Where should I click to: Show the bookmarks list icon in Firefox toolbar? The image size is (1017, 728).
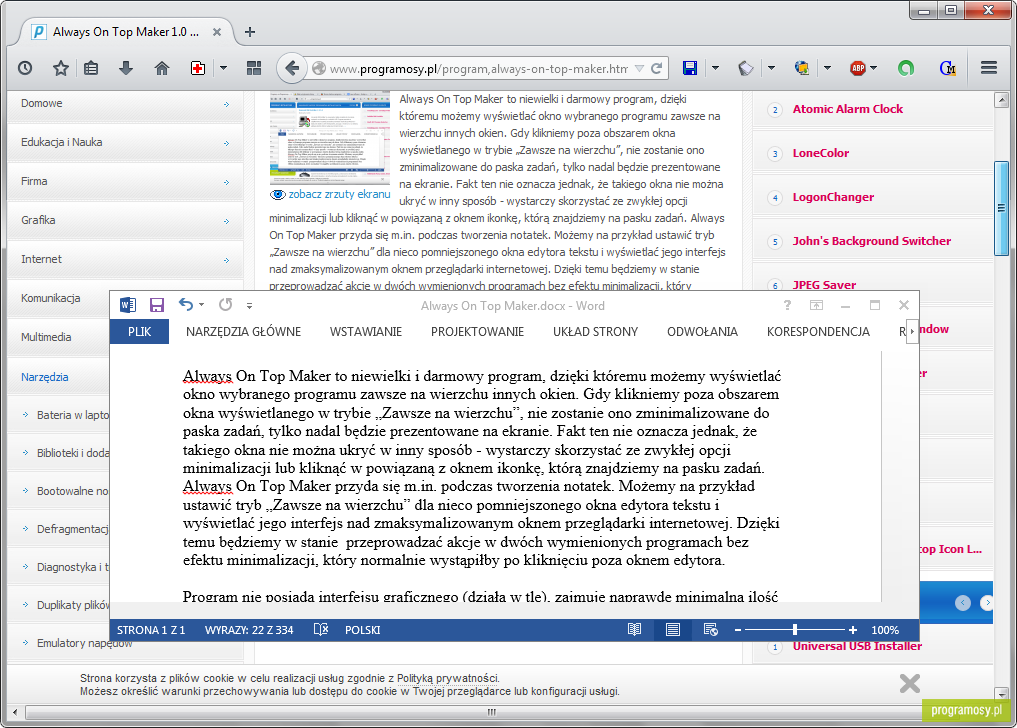(91, 67)
